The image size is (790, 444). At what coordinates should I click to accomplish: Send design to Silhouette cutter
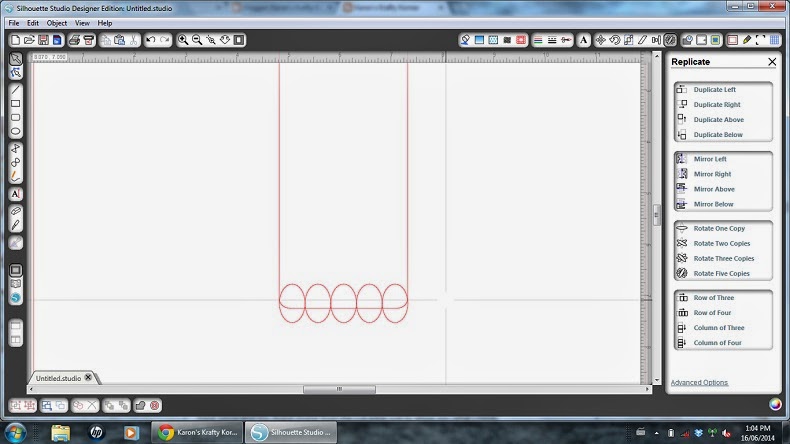click(89, 40)
